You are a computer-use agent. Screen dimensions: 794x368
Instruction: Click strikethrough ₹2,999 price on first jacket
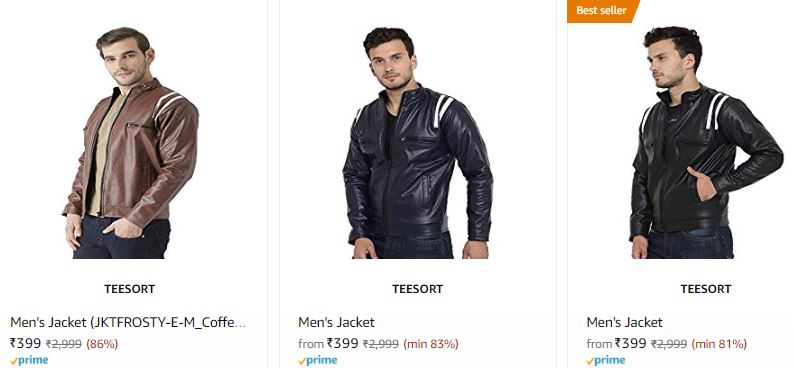coord(64,344)
